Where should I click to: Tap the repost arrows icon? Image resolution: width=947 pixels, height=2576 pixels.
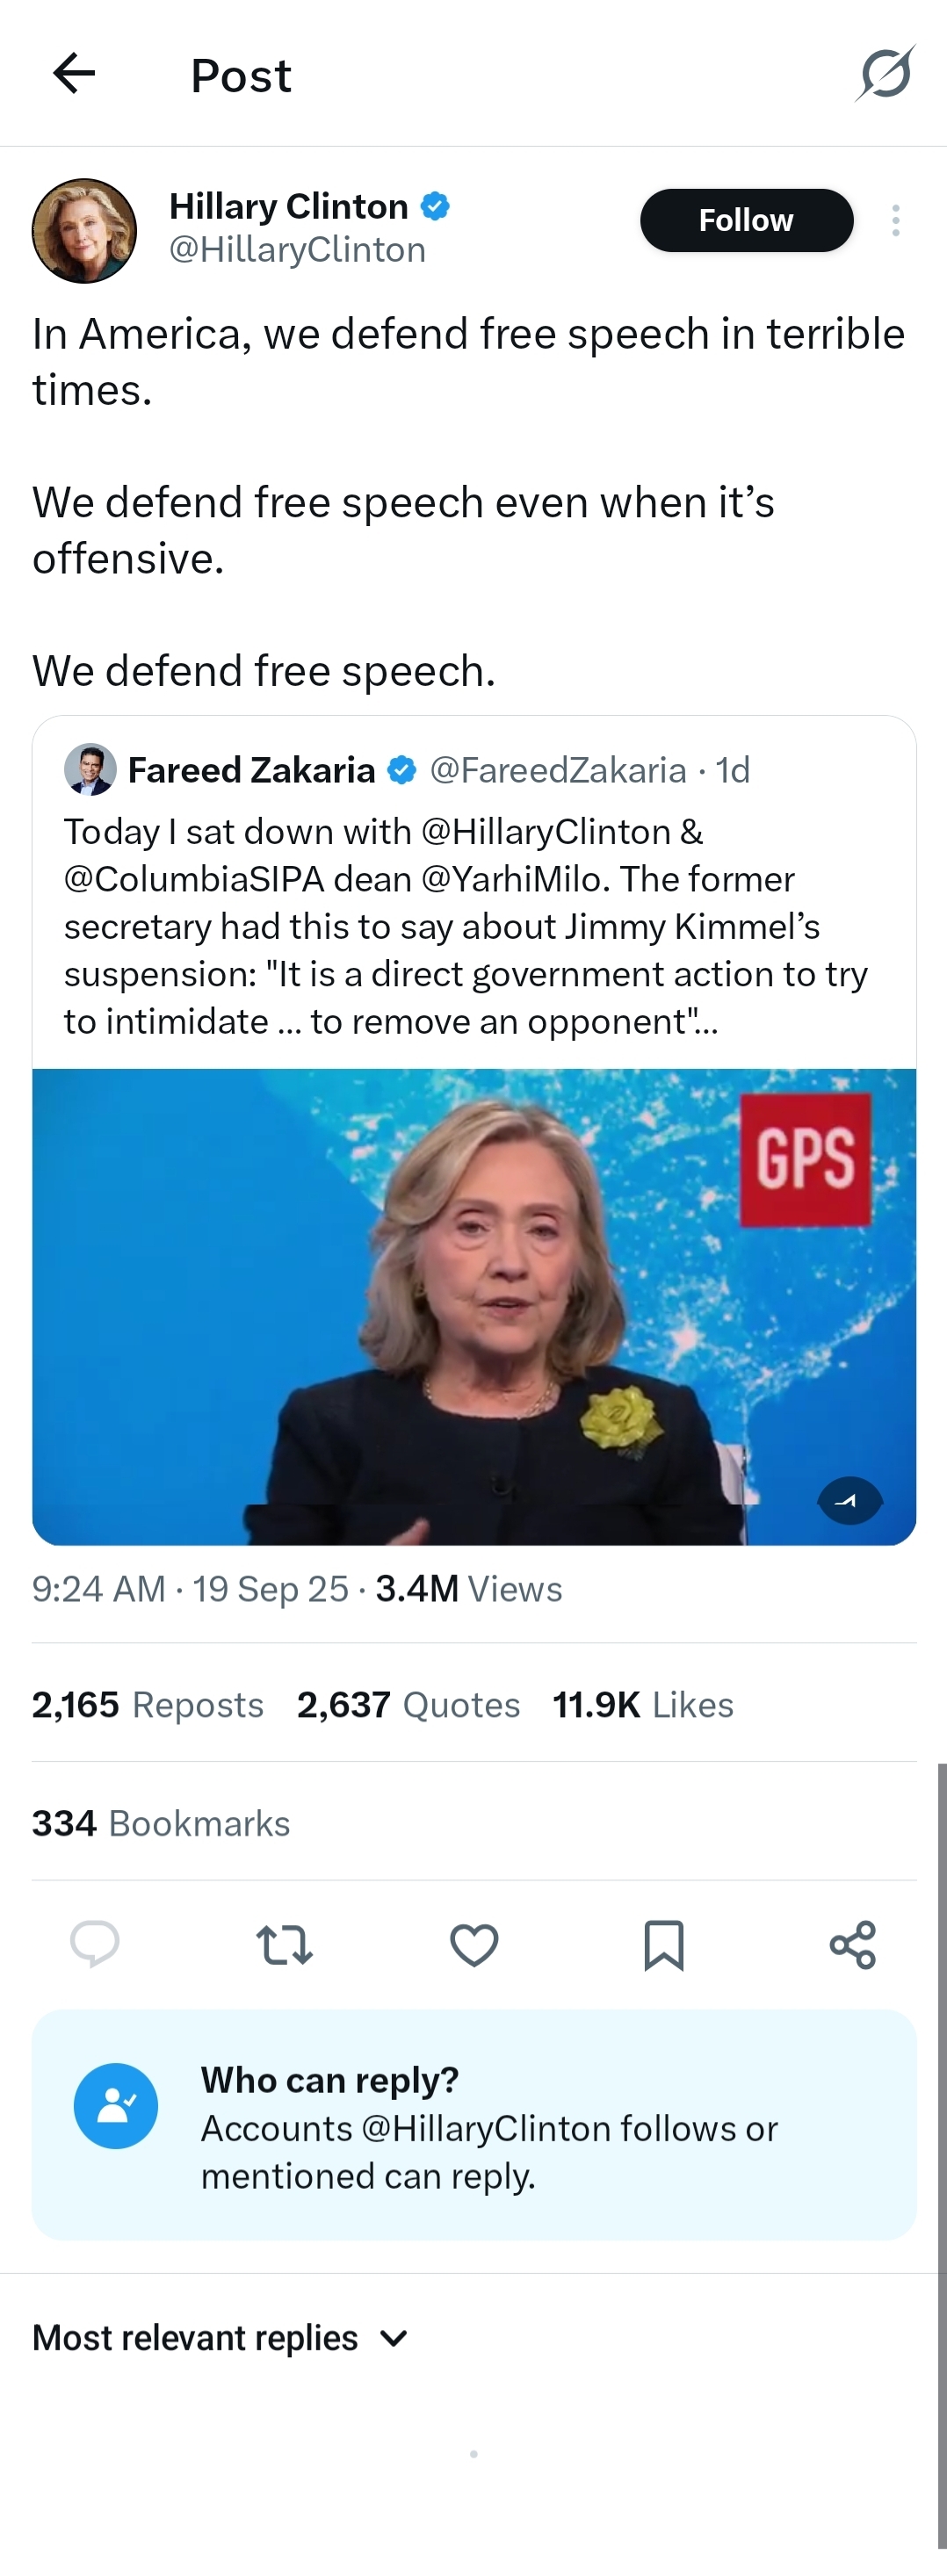[x=284, y=1944]
